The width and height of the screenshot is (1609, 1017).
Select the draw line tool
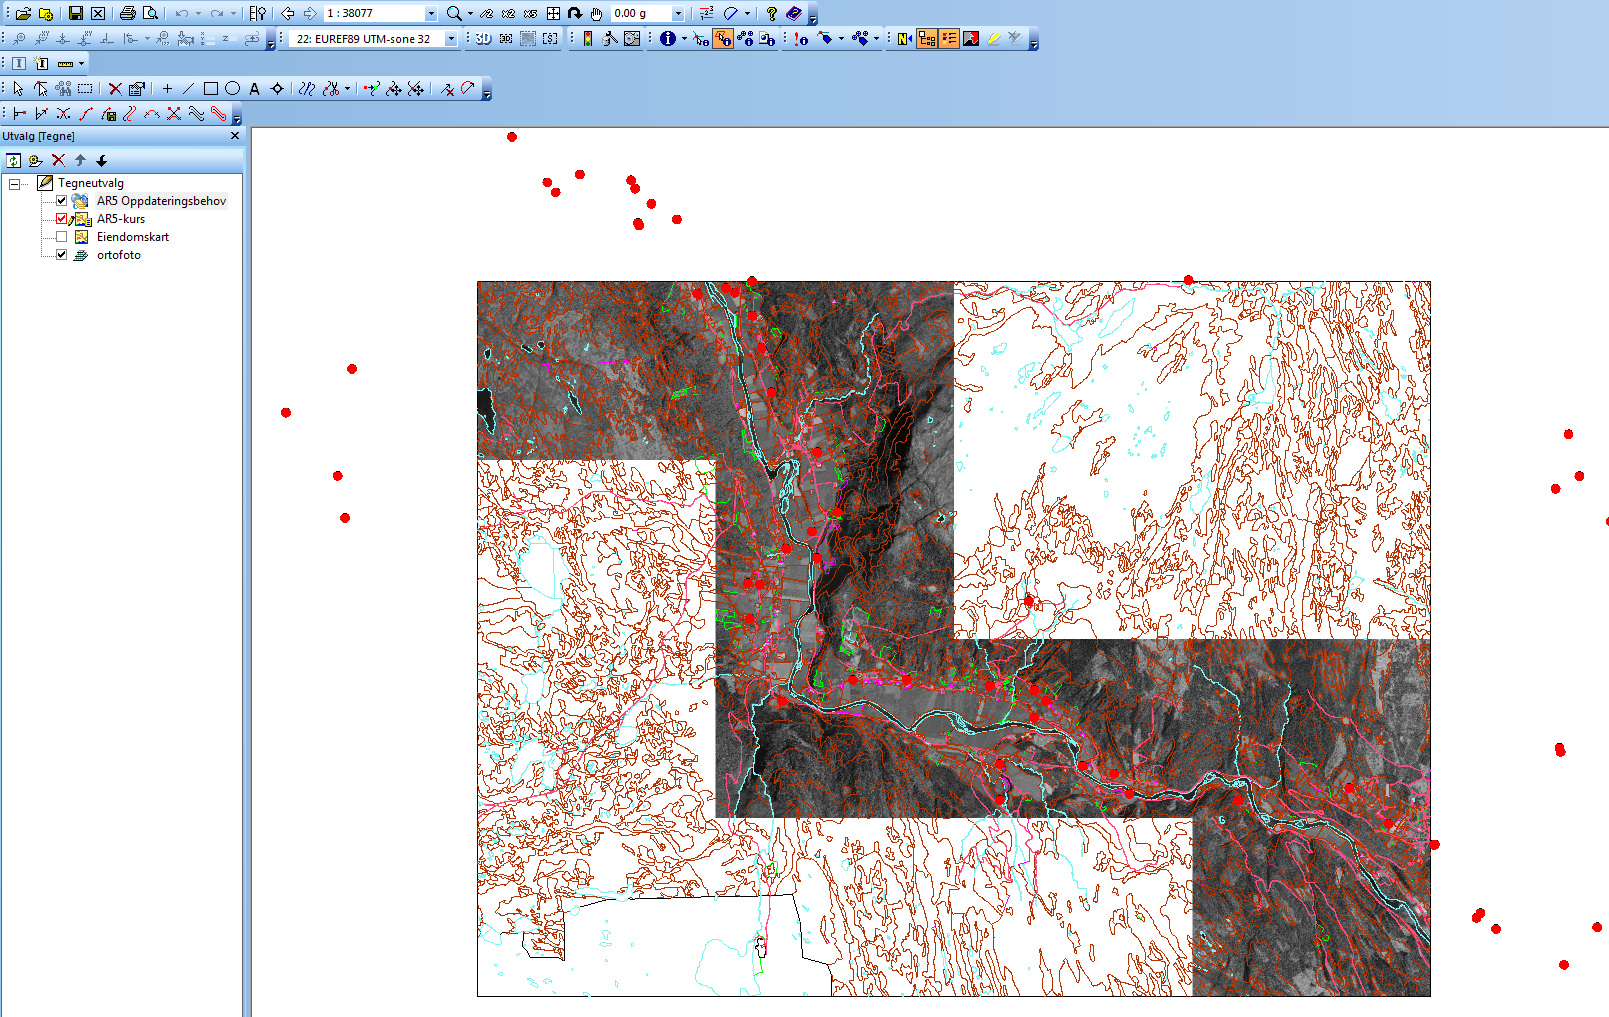[189, 88]
